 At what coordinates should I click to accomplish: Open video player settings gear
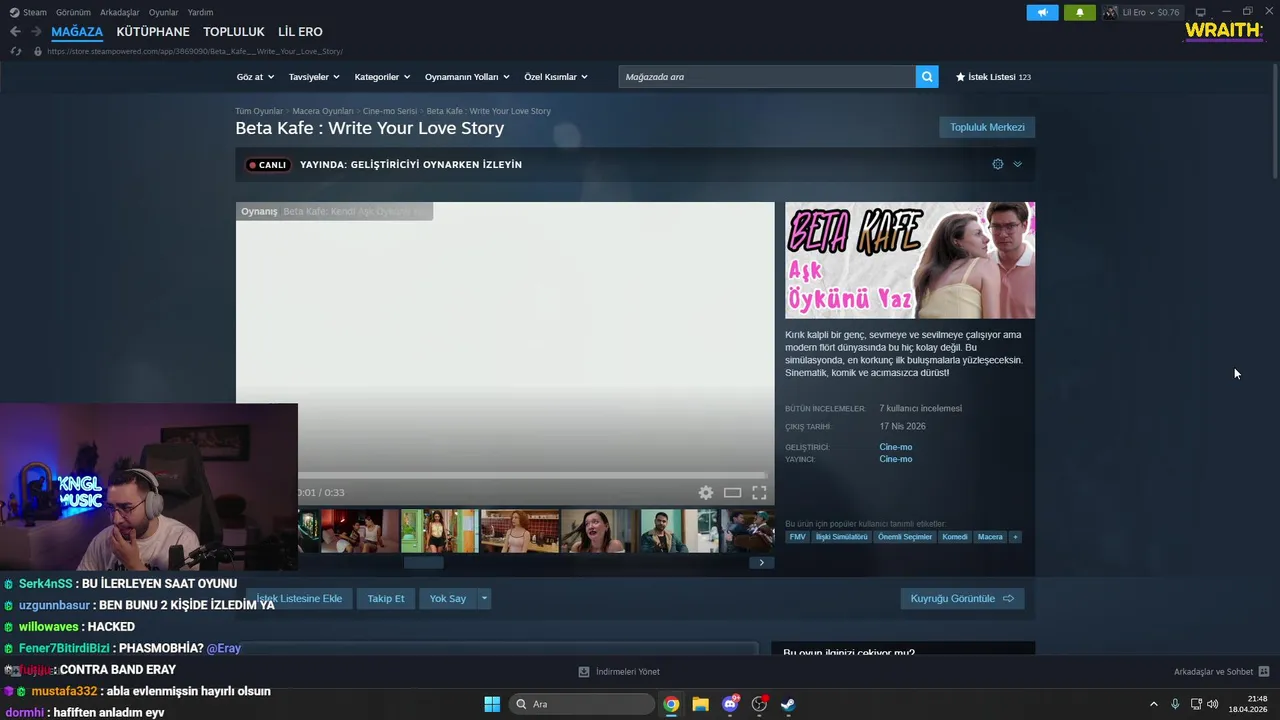tap(706, 493)
